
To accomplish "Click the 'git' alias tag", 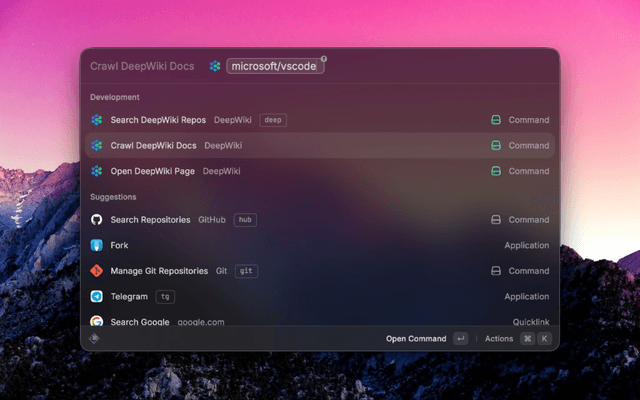I will [x=247, y=271].
